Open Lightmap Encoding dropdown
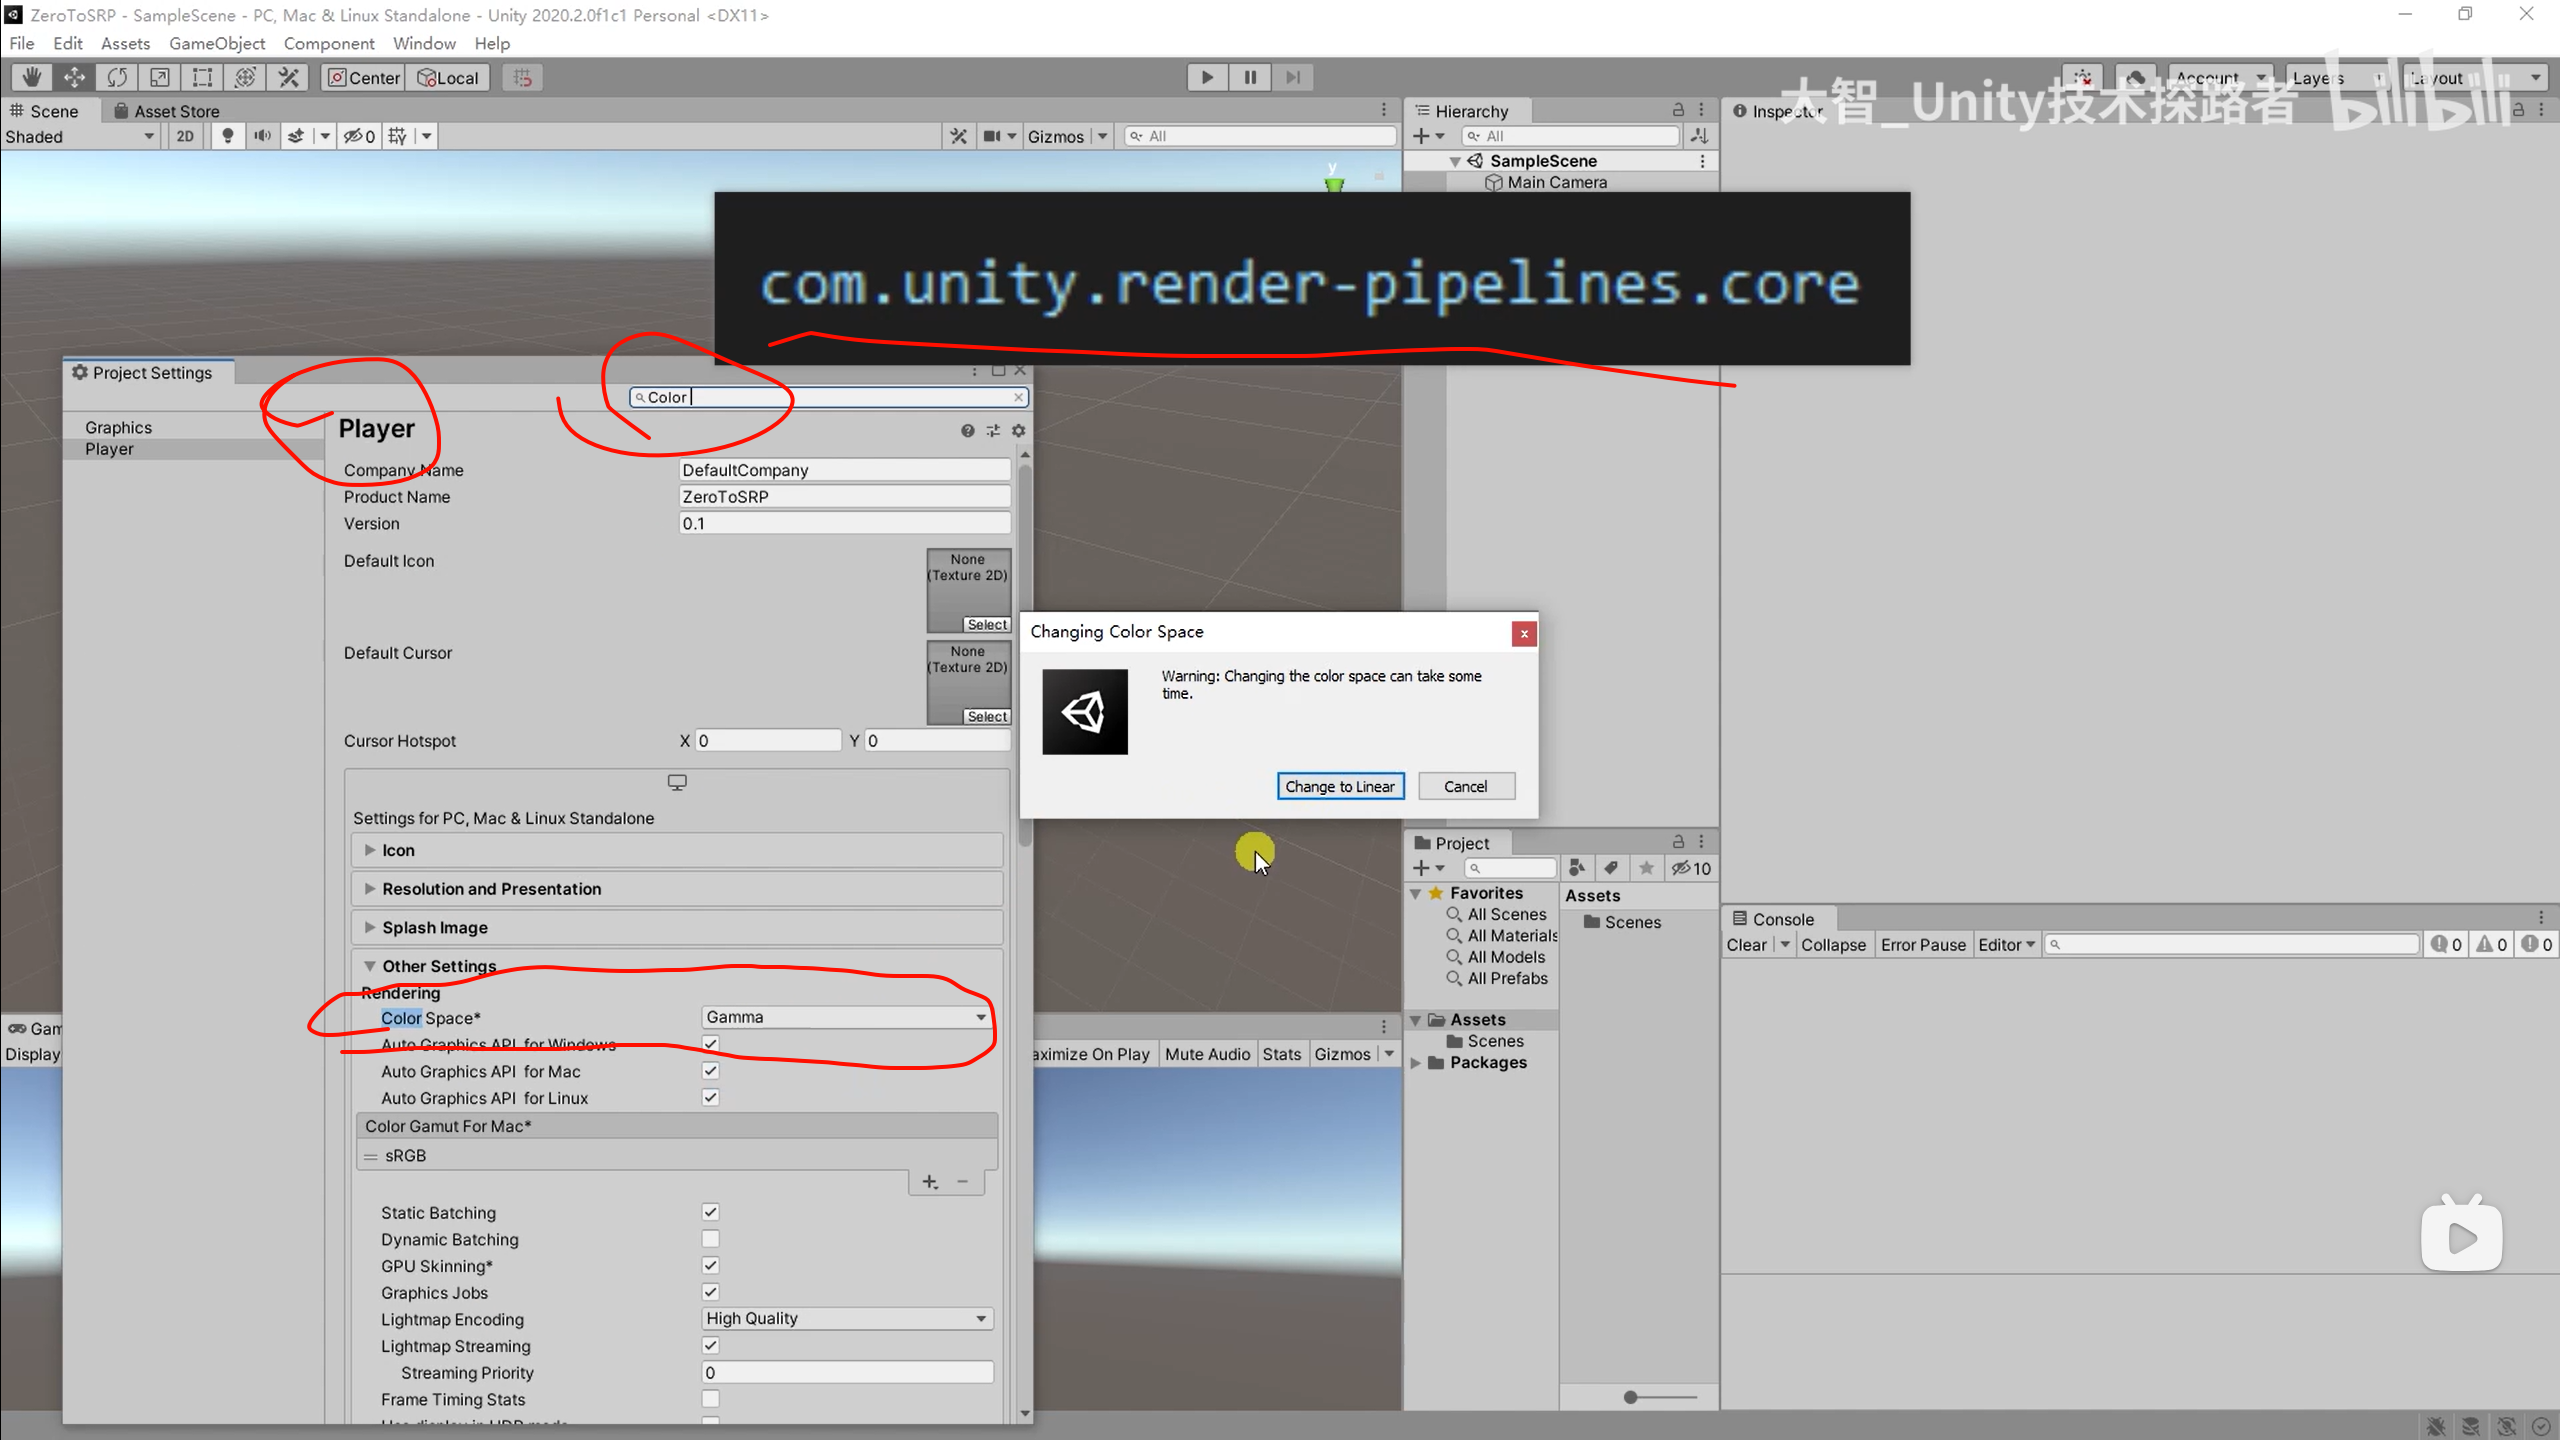The image size is (2560, 1440). click(846, 1319)
